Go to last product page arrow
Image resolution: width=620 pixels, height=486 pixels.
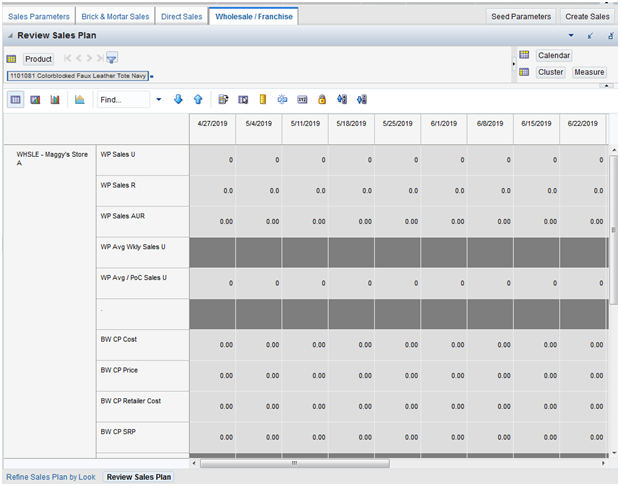tap(100, 58)
